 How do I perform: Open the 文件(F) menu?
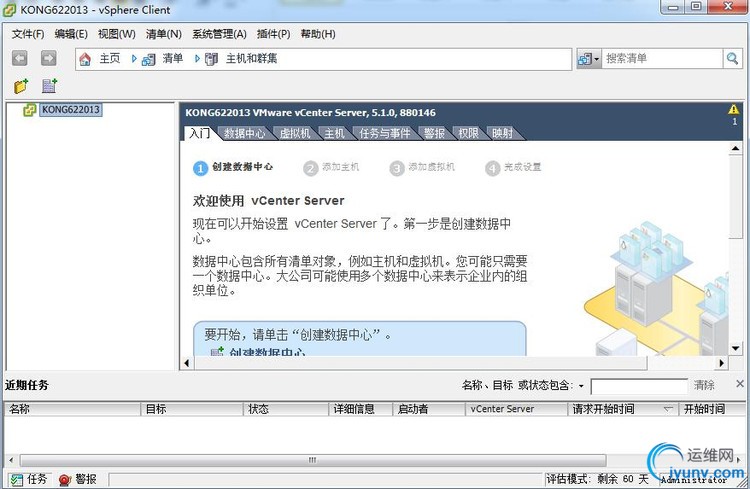tap(28, 34)
